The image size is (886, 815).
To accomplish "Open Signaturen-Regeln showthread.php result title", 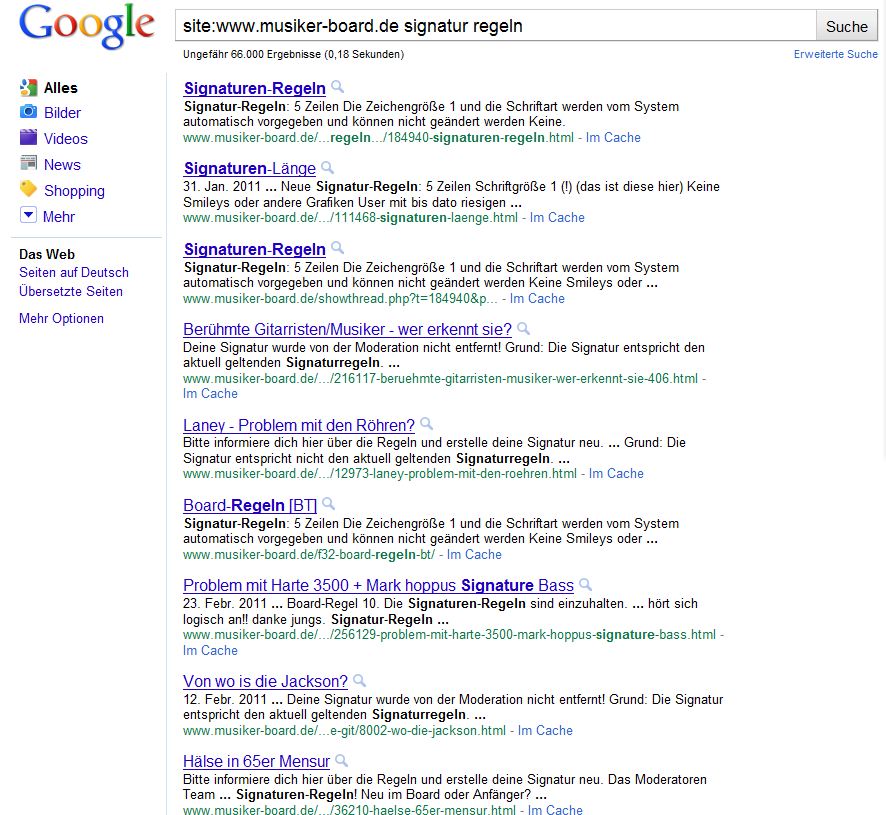I will (255, 249).
